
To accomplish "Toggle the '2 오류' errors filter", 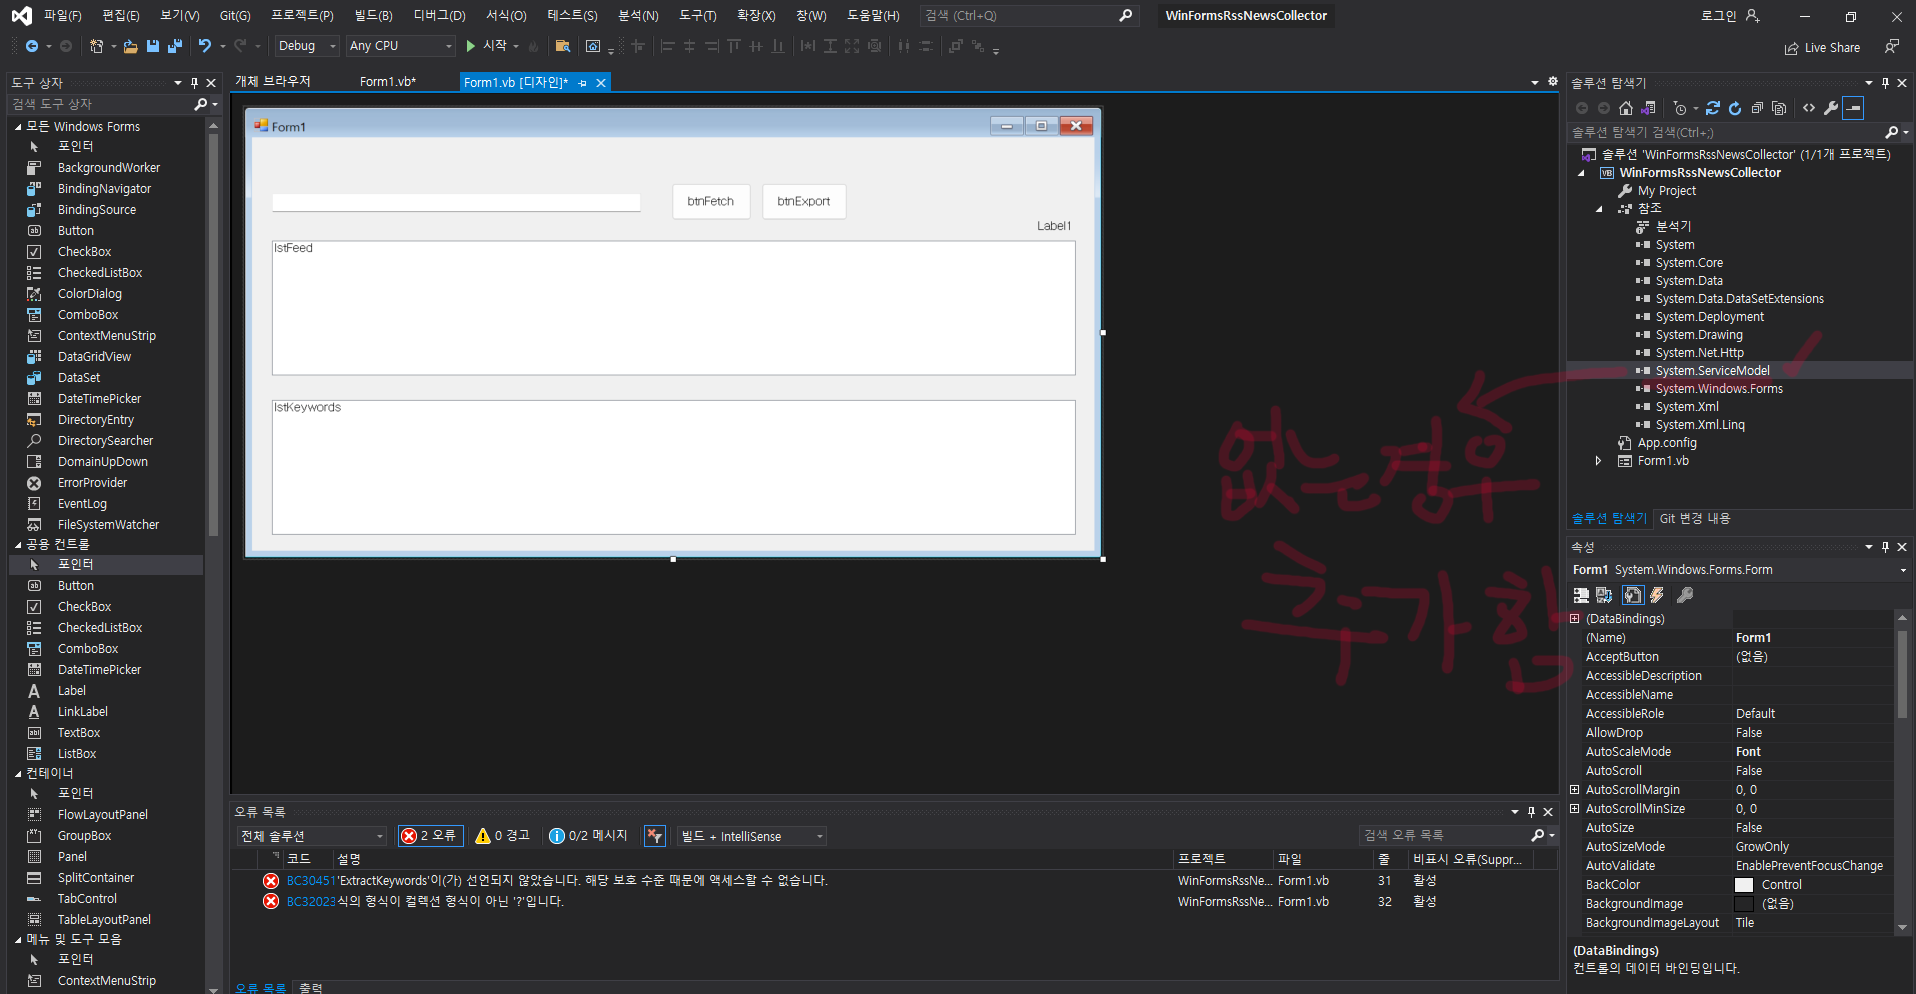I will pyautogui.click(x=430, y=836).
